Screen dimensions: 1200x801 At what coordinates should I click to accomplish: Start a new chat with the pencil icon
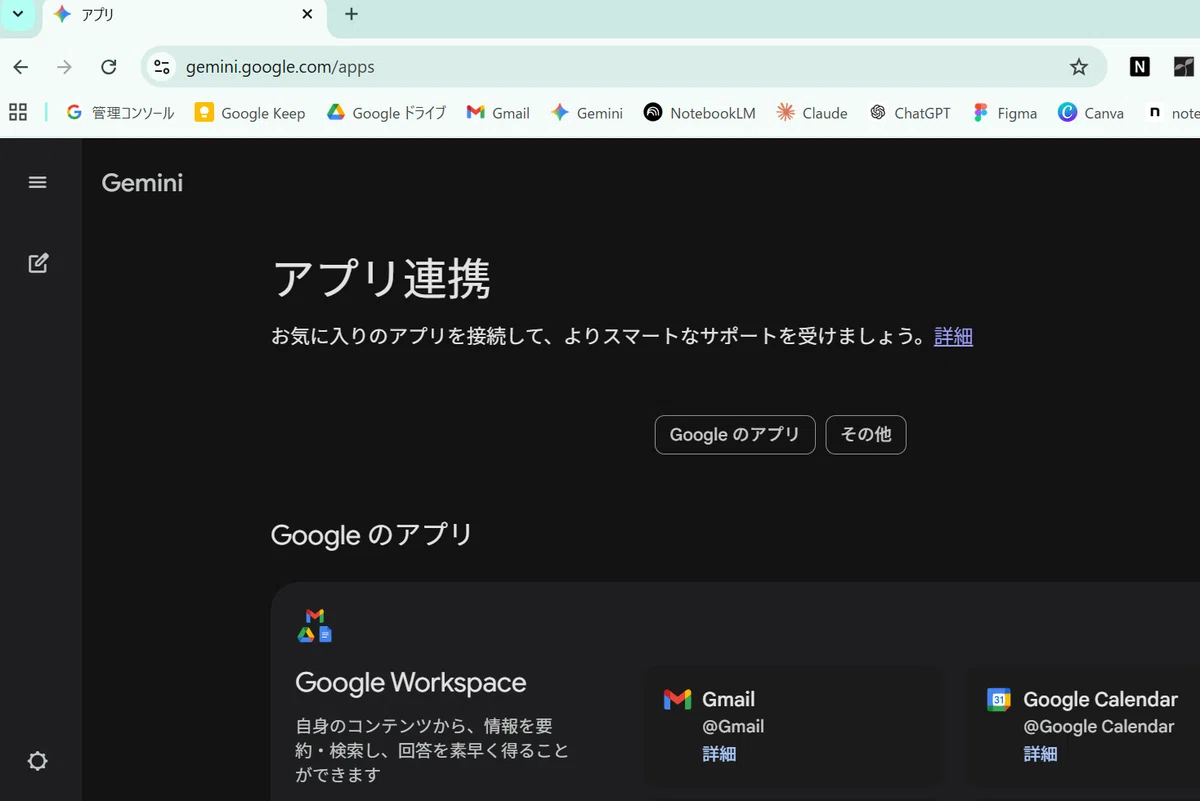point(38,263)
